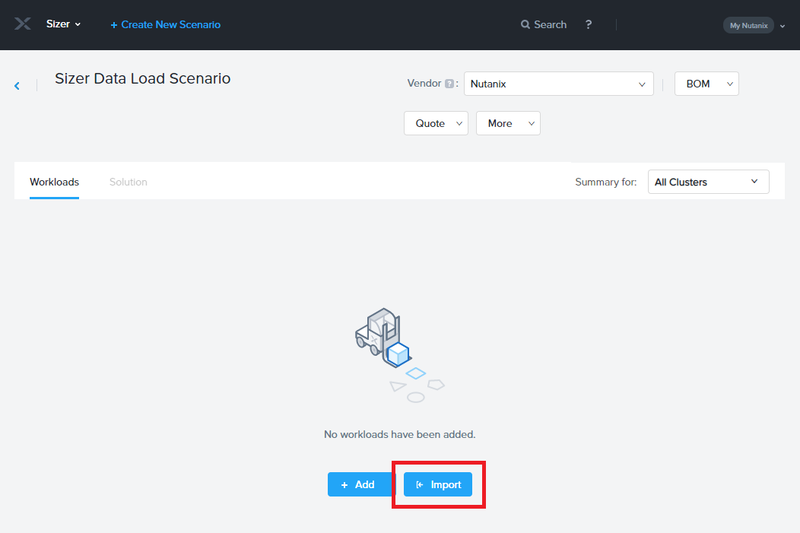
Task: Click Create New Scenario link
Action: pyautogui.click(x=165, y=24)
